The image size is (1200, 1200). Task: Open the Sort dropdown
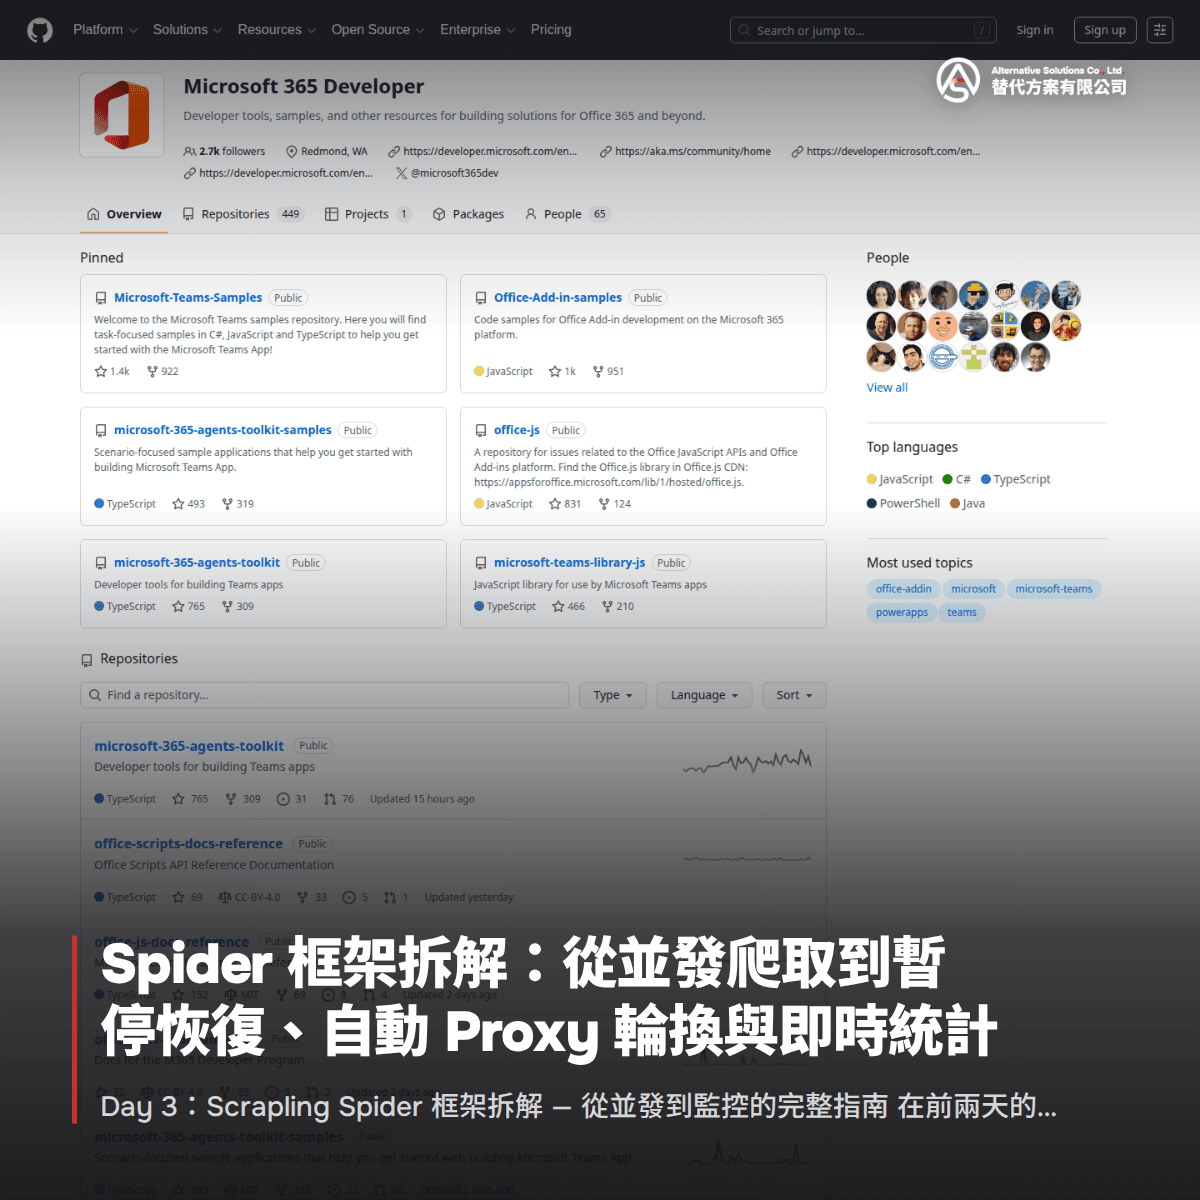795,695
